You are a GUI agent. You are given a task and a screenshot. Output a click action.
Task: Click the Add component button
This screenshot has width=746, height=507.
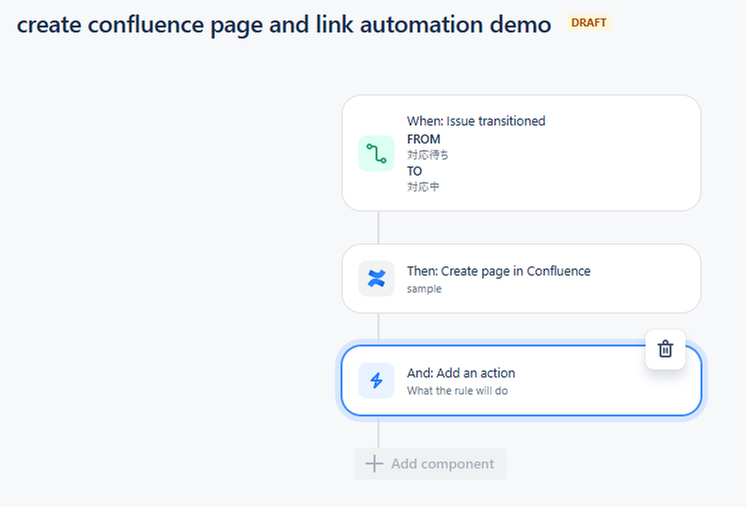point(431,464)
